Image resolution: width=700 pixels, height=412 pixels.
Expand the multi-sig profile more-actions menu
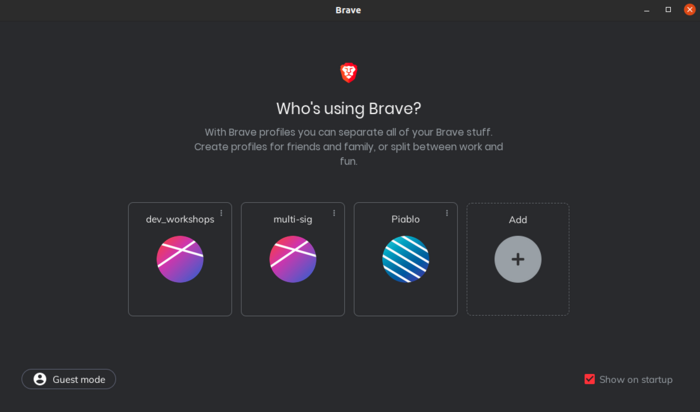point(334,213)
